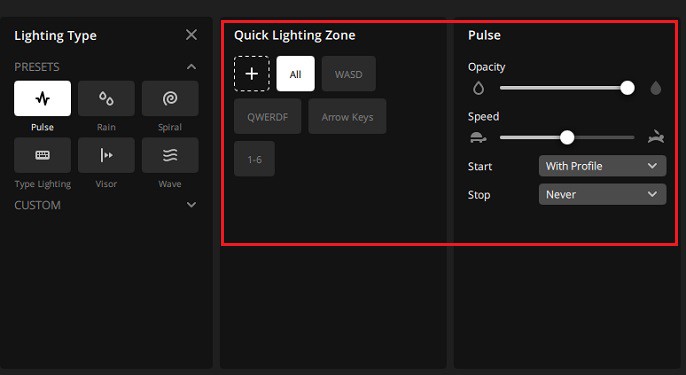Viewport: 686px width, 375px height.
Task: Collapse the PRESETS section
Action: coord(191,67)
